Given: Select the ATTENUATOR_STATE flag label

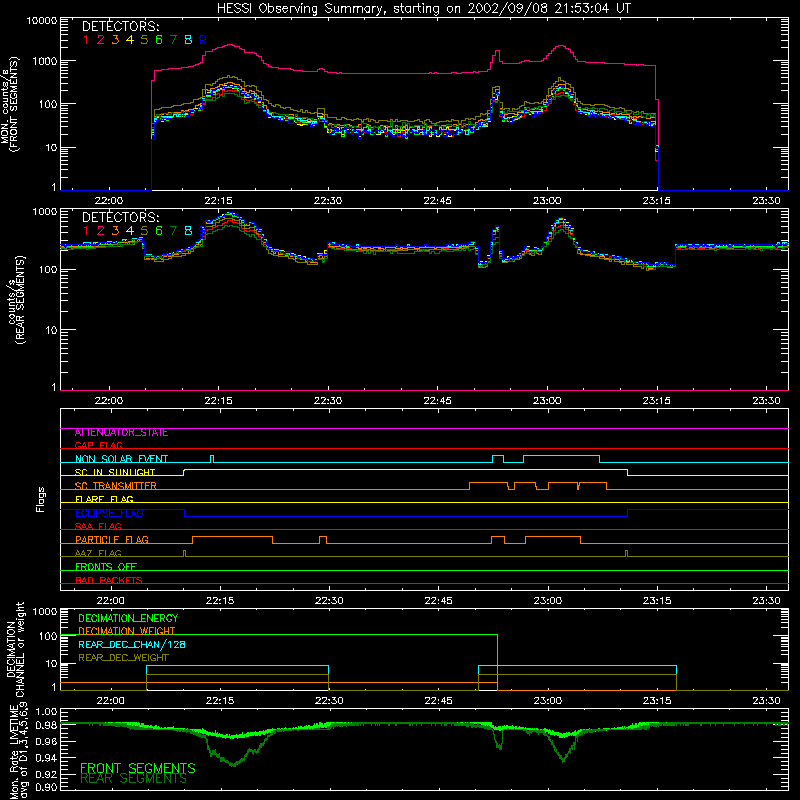Looking at the screenshot, I should click(x=121, y=433).
